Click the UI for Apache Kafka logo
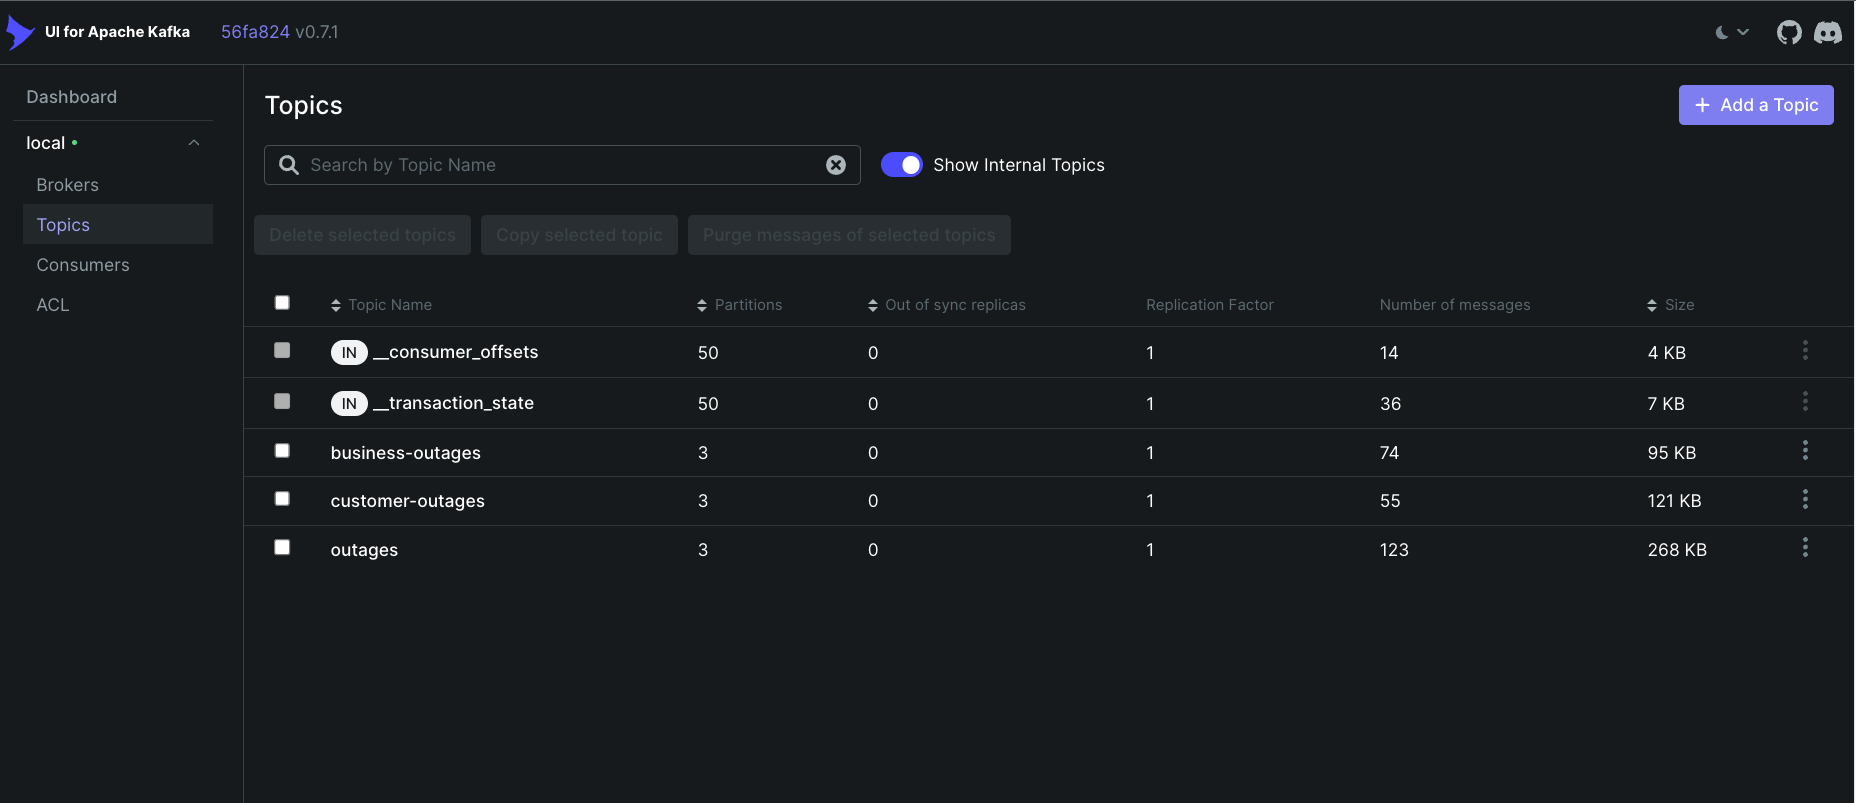The height and width of the screenshot is (803, 1856). (20, 32)
